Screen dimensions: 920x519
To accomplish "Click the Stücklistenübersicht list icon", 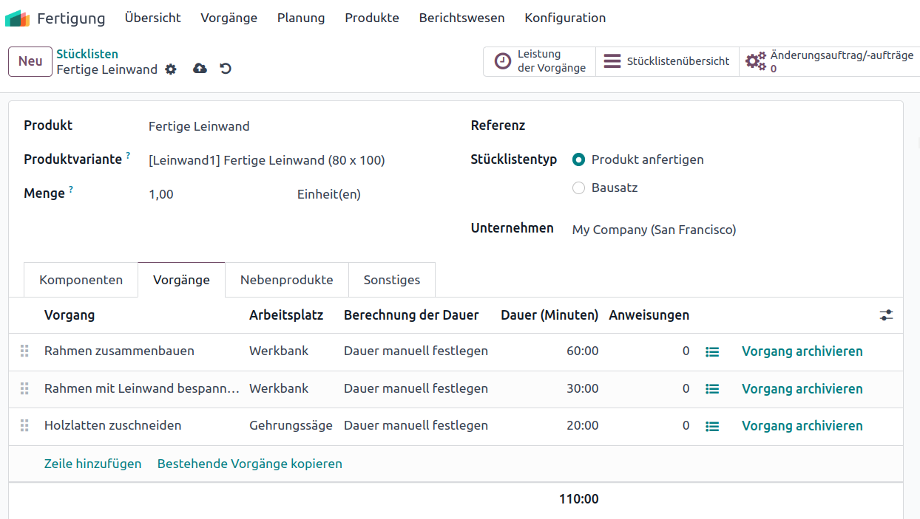I will point(612,61).
